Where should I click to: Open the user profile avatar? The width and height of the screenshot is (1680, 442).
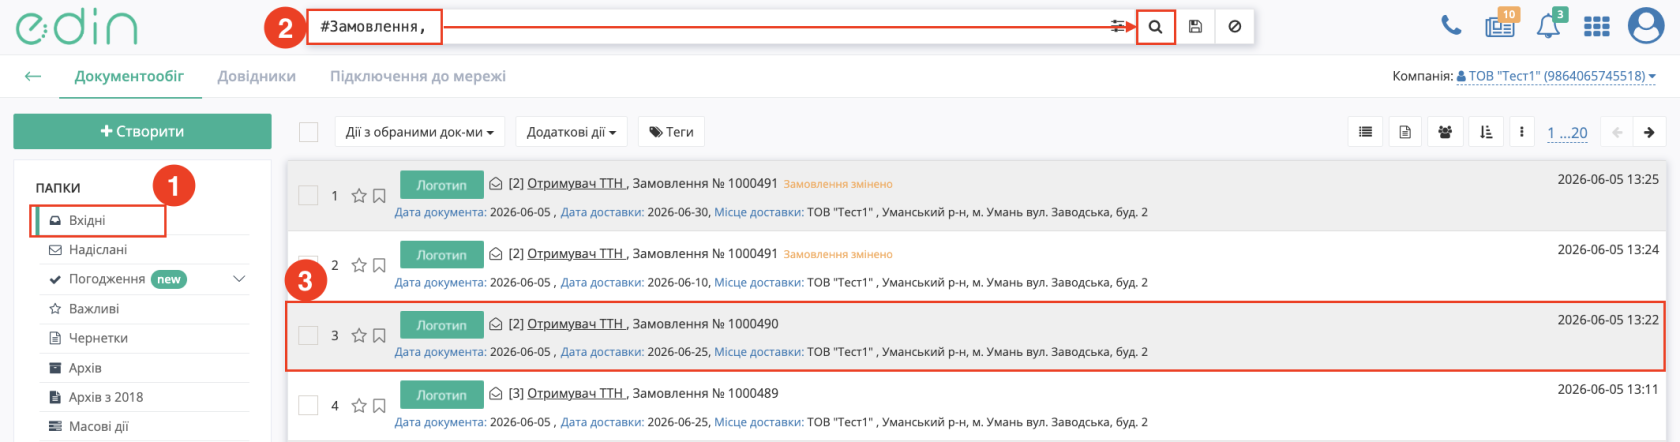coord(1646,26)
